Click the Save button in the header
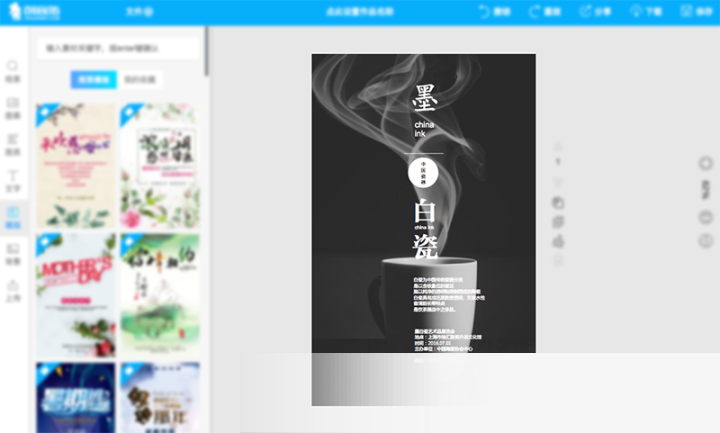The width and height of the screenshot is (720, 433). 696,11
